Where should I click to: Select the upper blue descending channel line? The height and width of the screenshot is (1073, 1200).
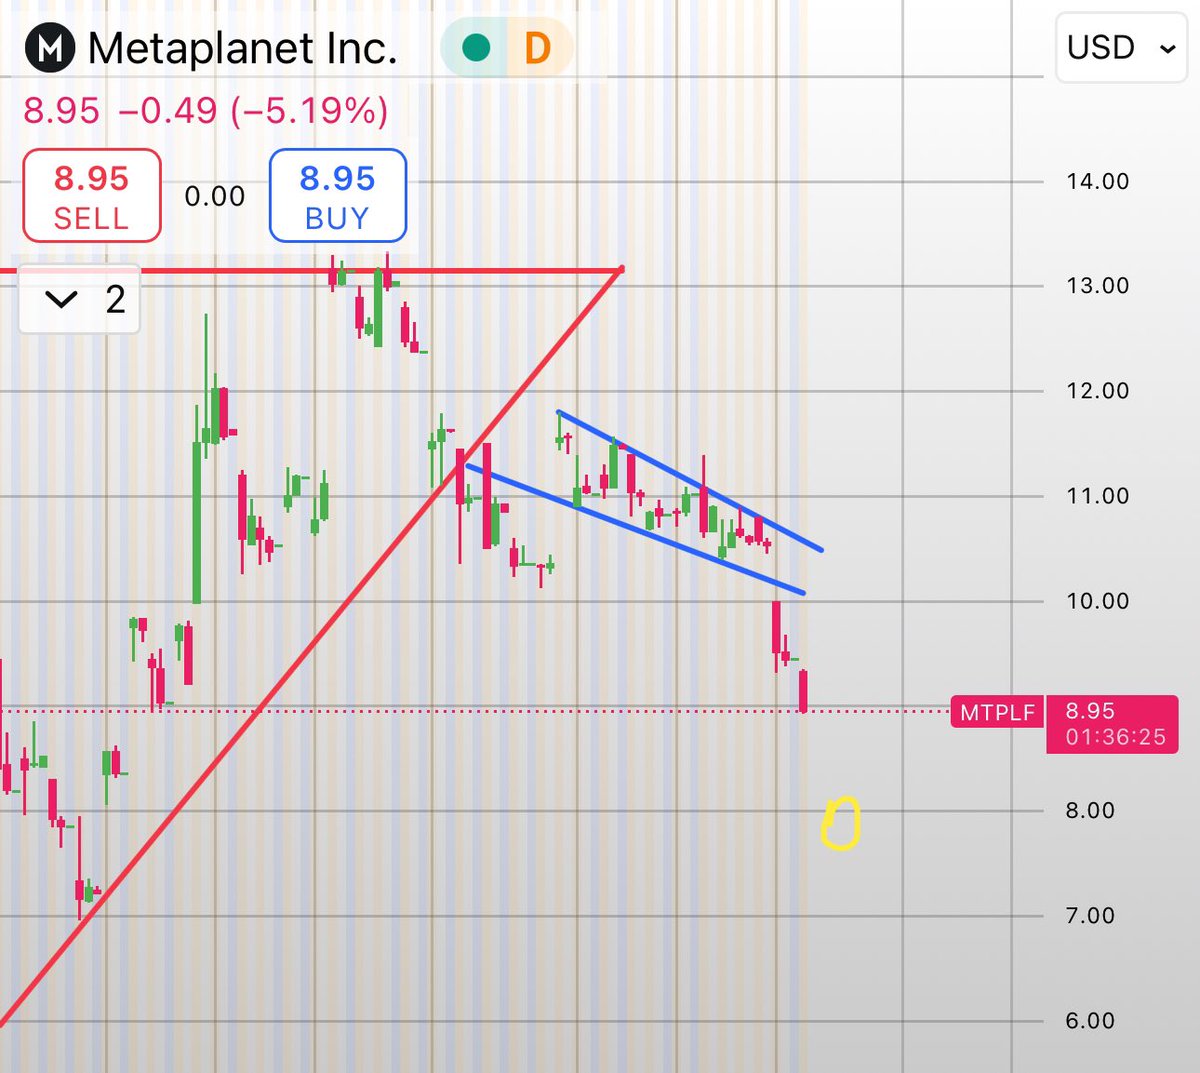690,481
